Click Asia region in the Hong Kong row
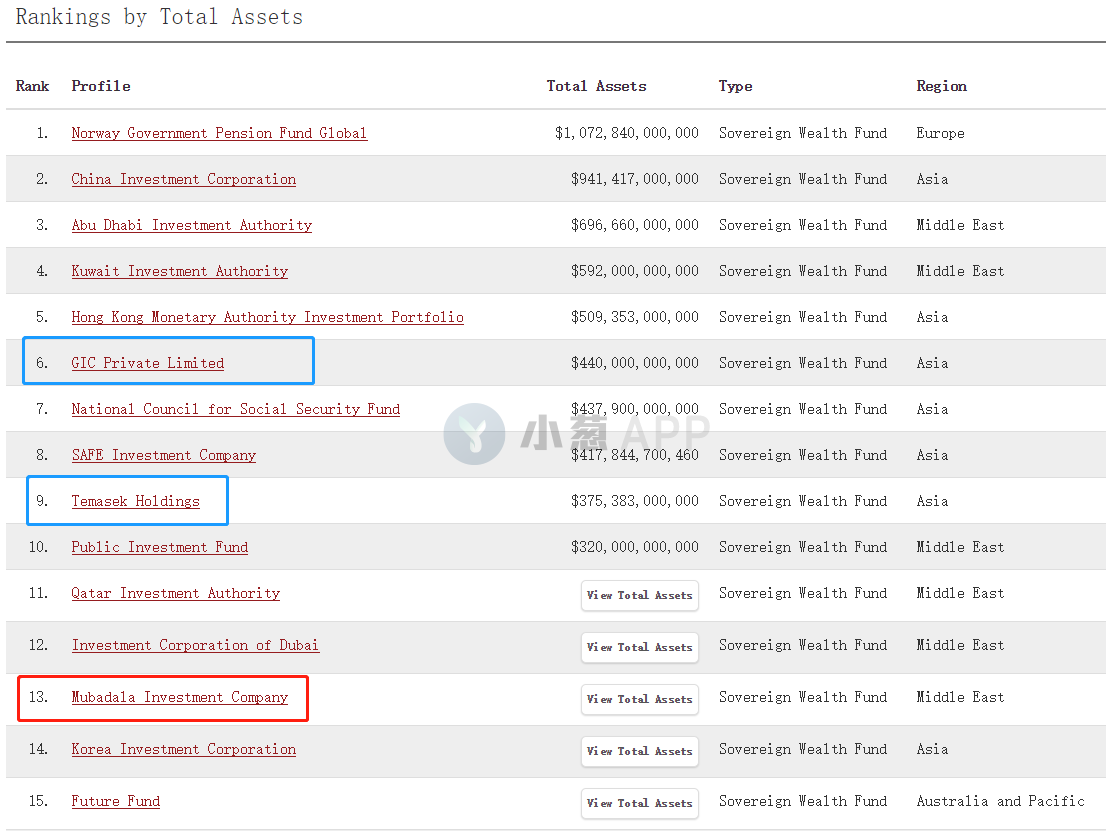 (x=932, y=317)
